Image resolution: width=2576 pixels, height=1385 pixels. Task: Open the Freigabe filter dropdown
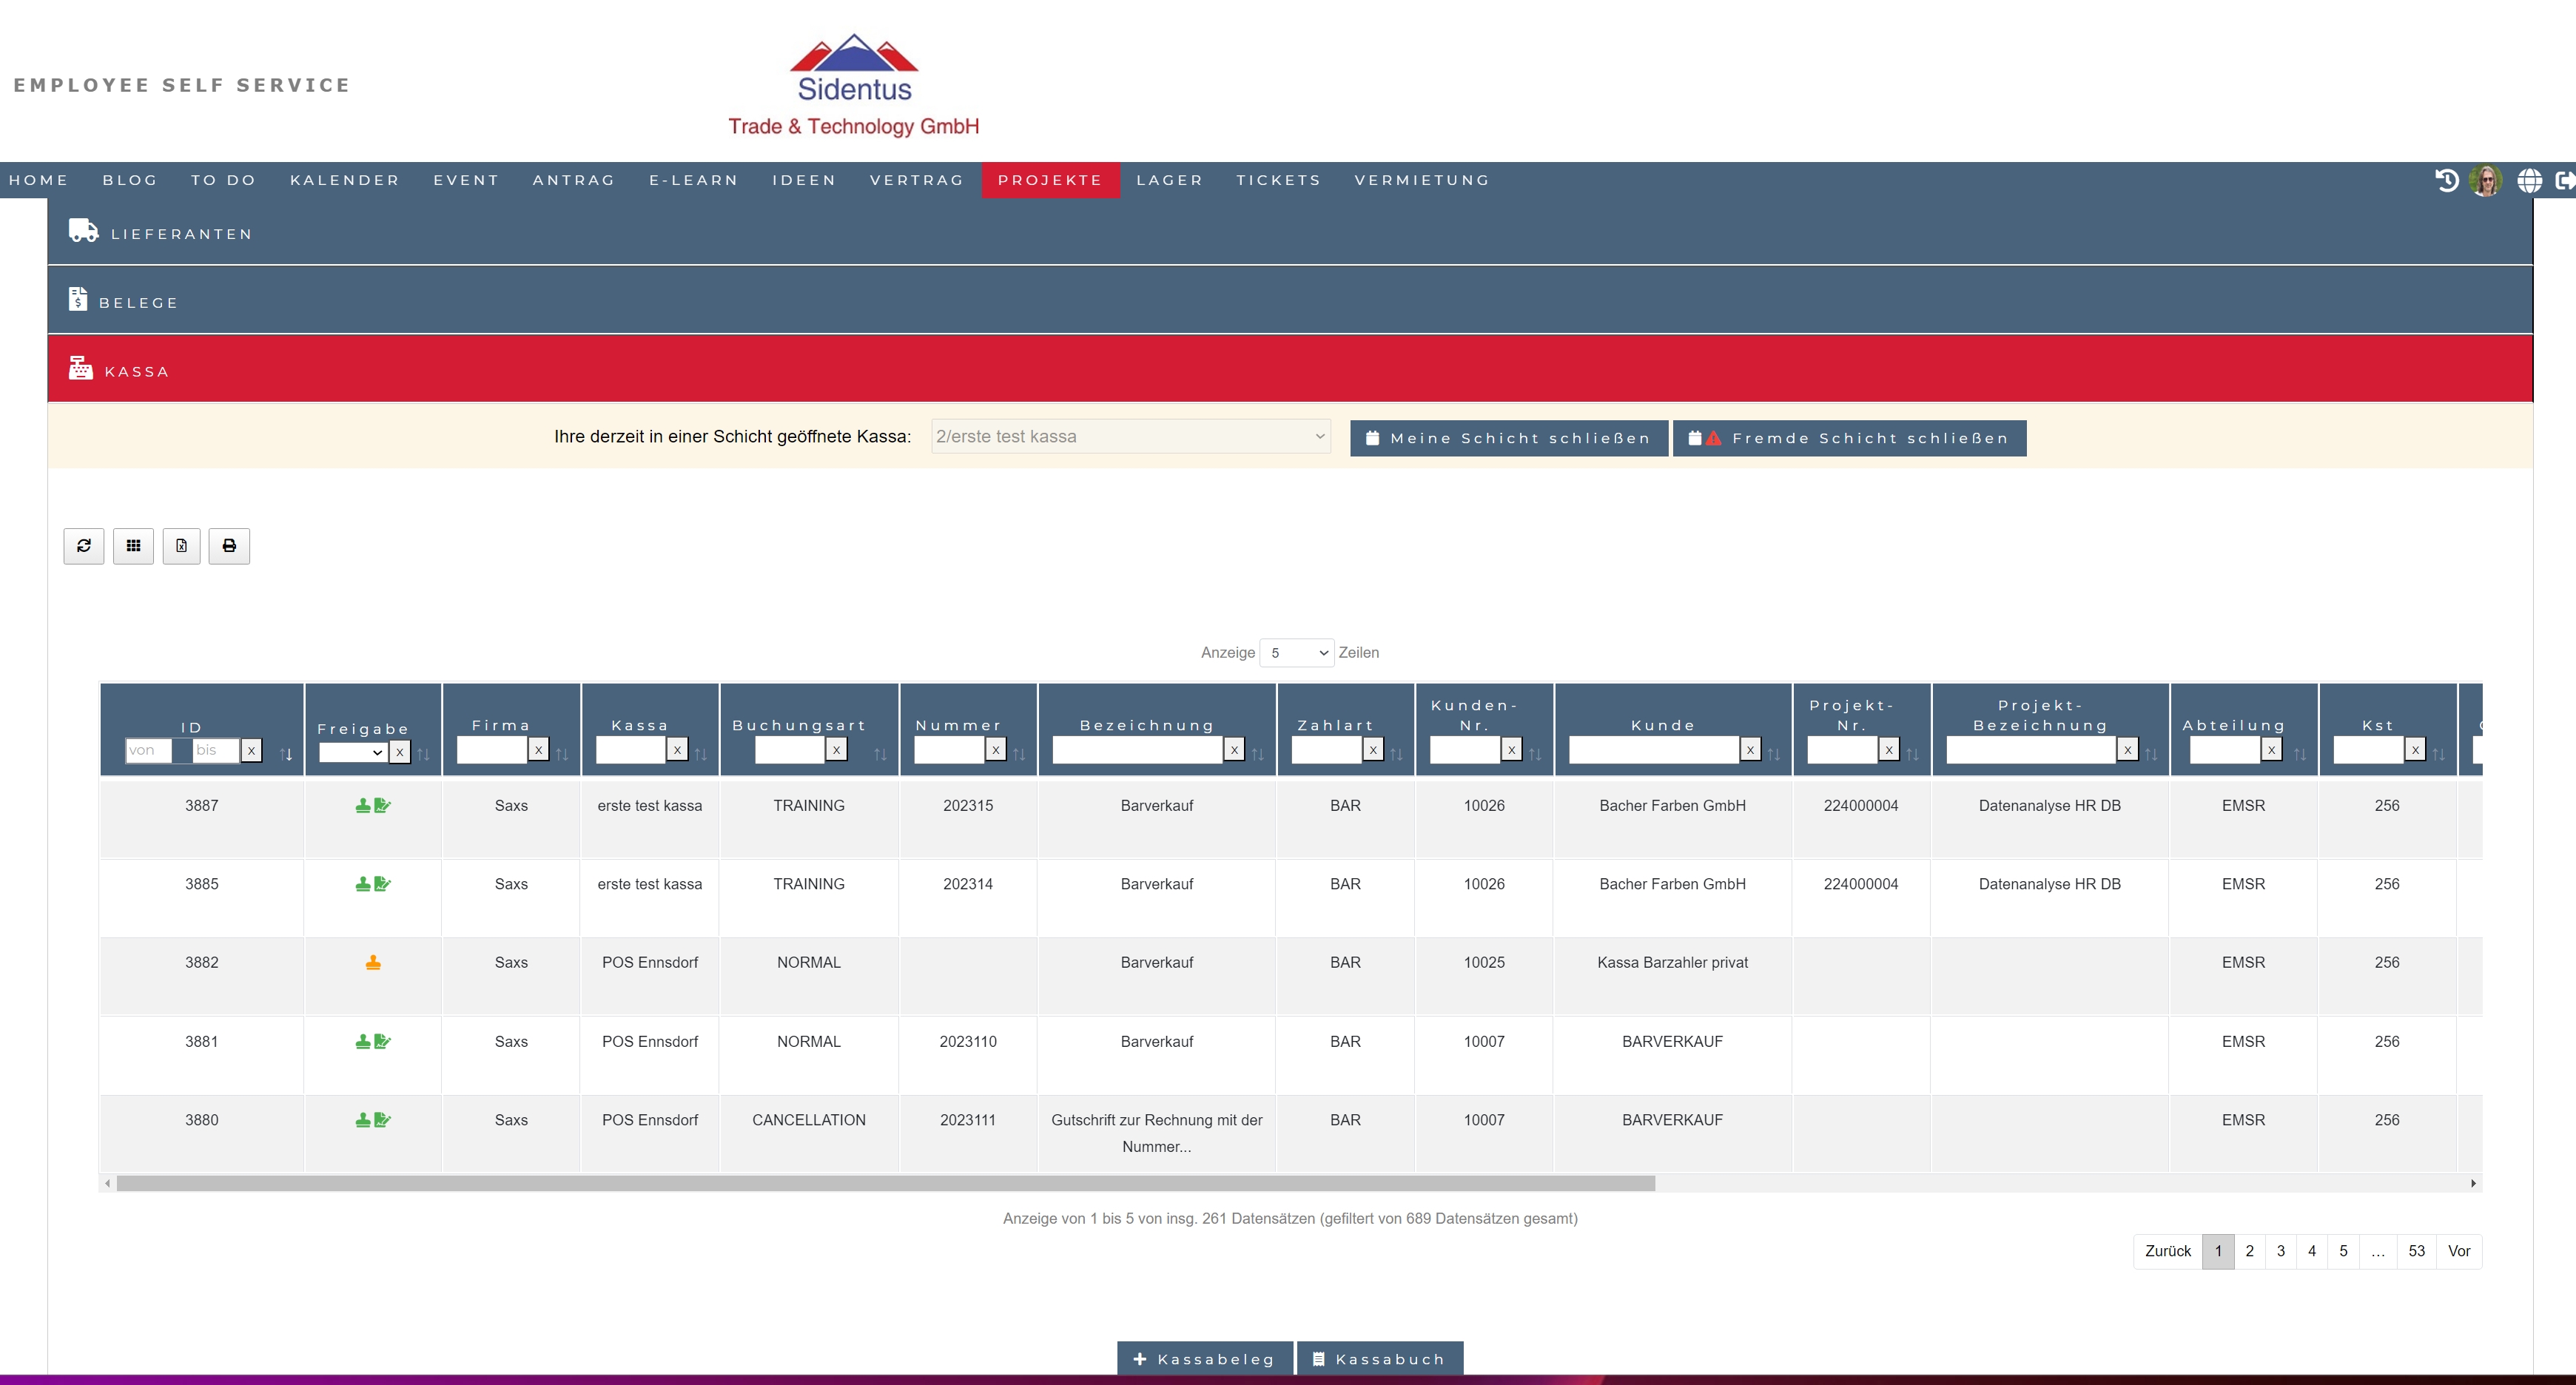coord(352,752)
